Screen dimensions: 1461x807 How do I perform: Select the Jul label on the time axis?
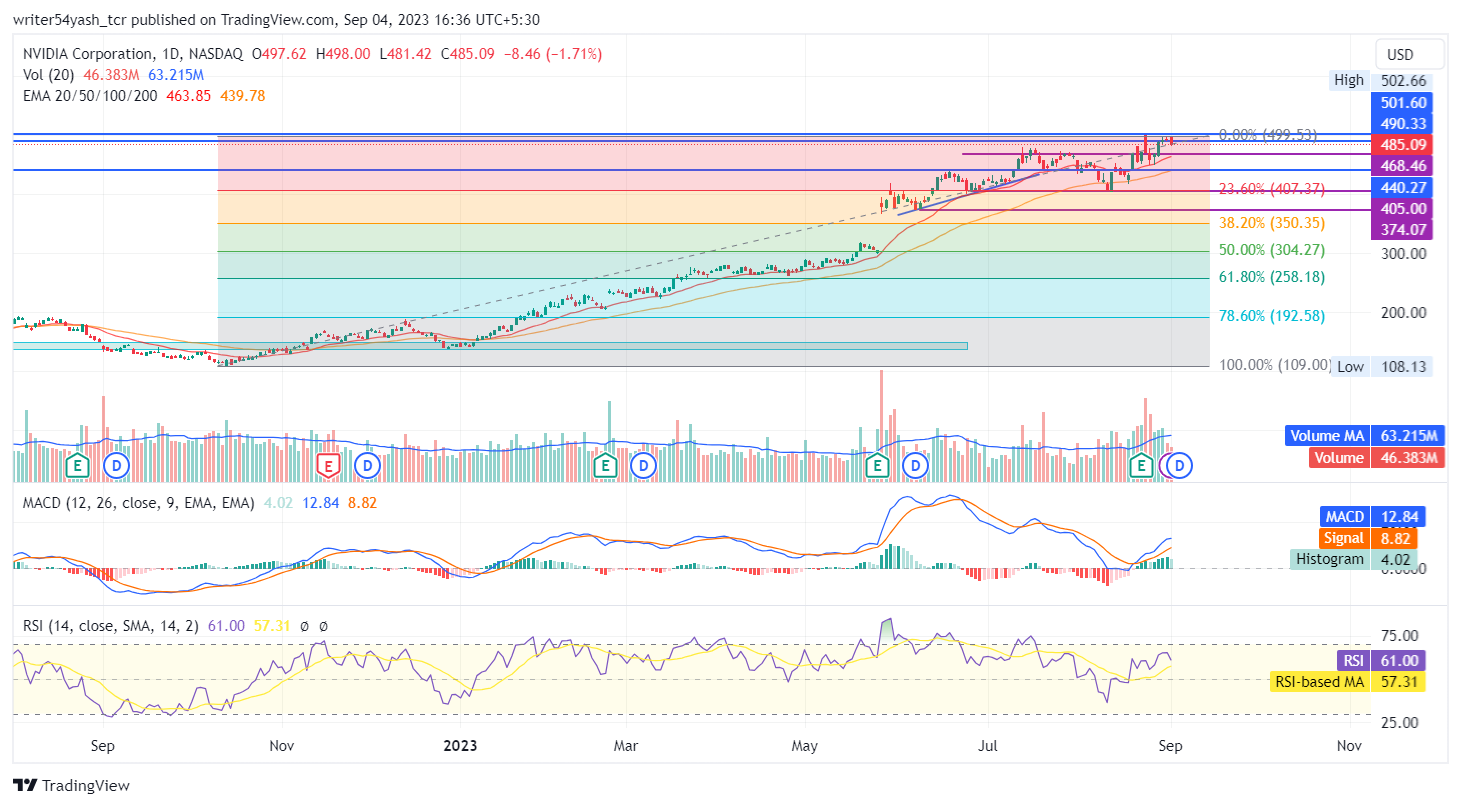(990, 746)
